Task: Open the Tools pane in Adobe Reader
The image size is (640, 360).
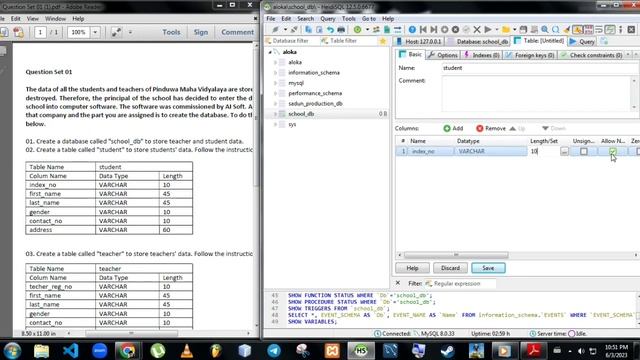Action: (171, 32)
